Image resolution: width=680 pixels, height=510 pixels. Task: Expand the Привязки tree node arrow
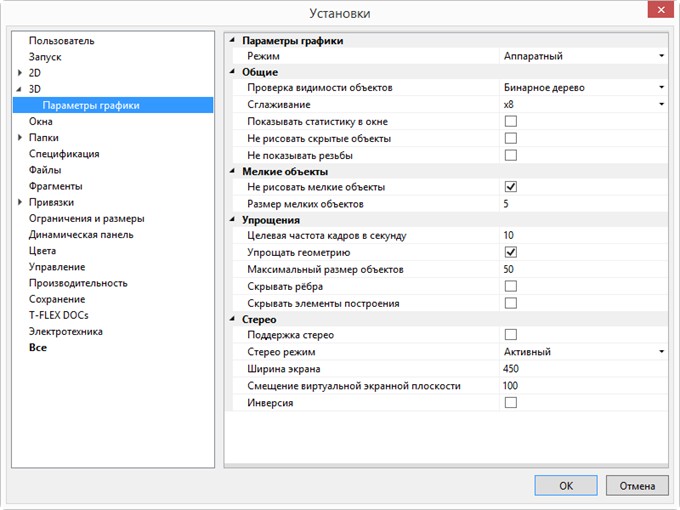point(20,202)
